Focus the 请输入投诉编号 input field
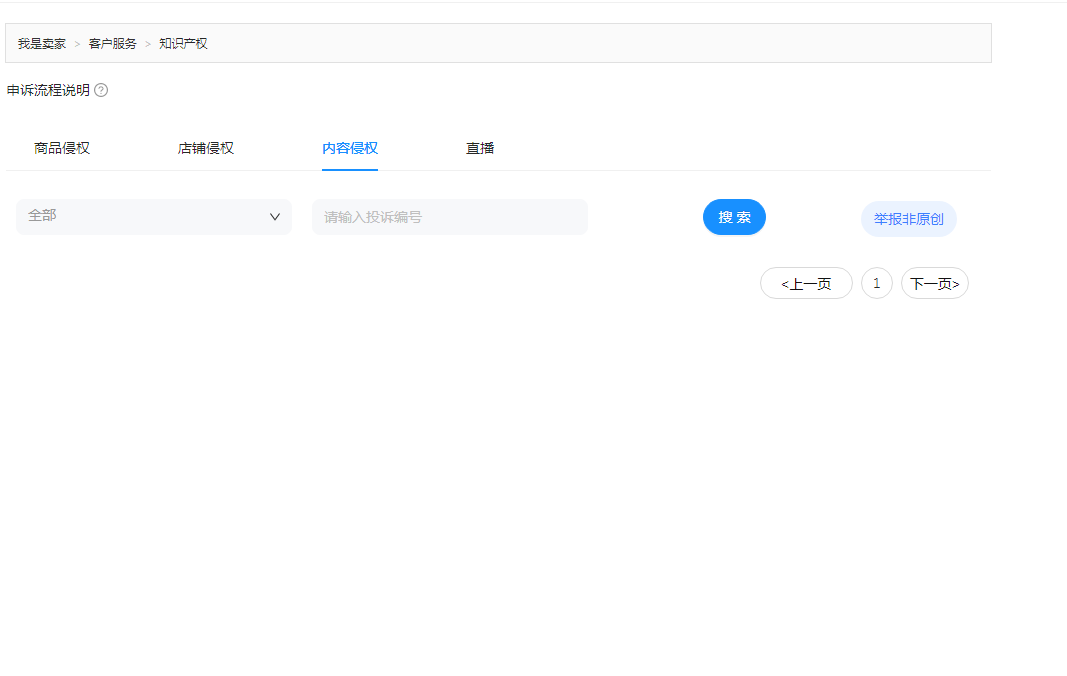The image size is (1067, 676). 450,217
